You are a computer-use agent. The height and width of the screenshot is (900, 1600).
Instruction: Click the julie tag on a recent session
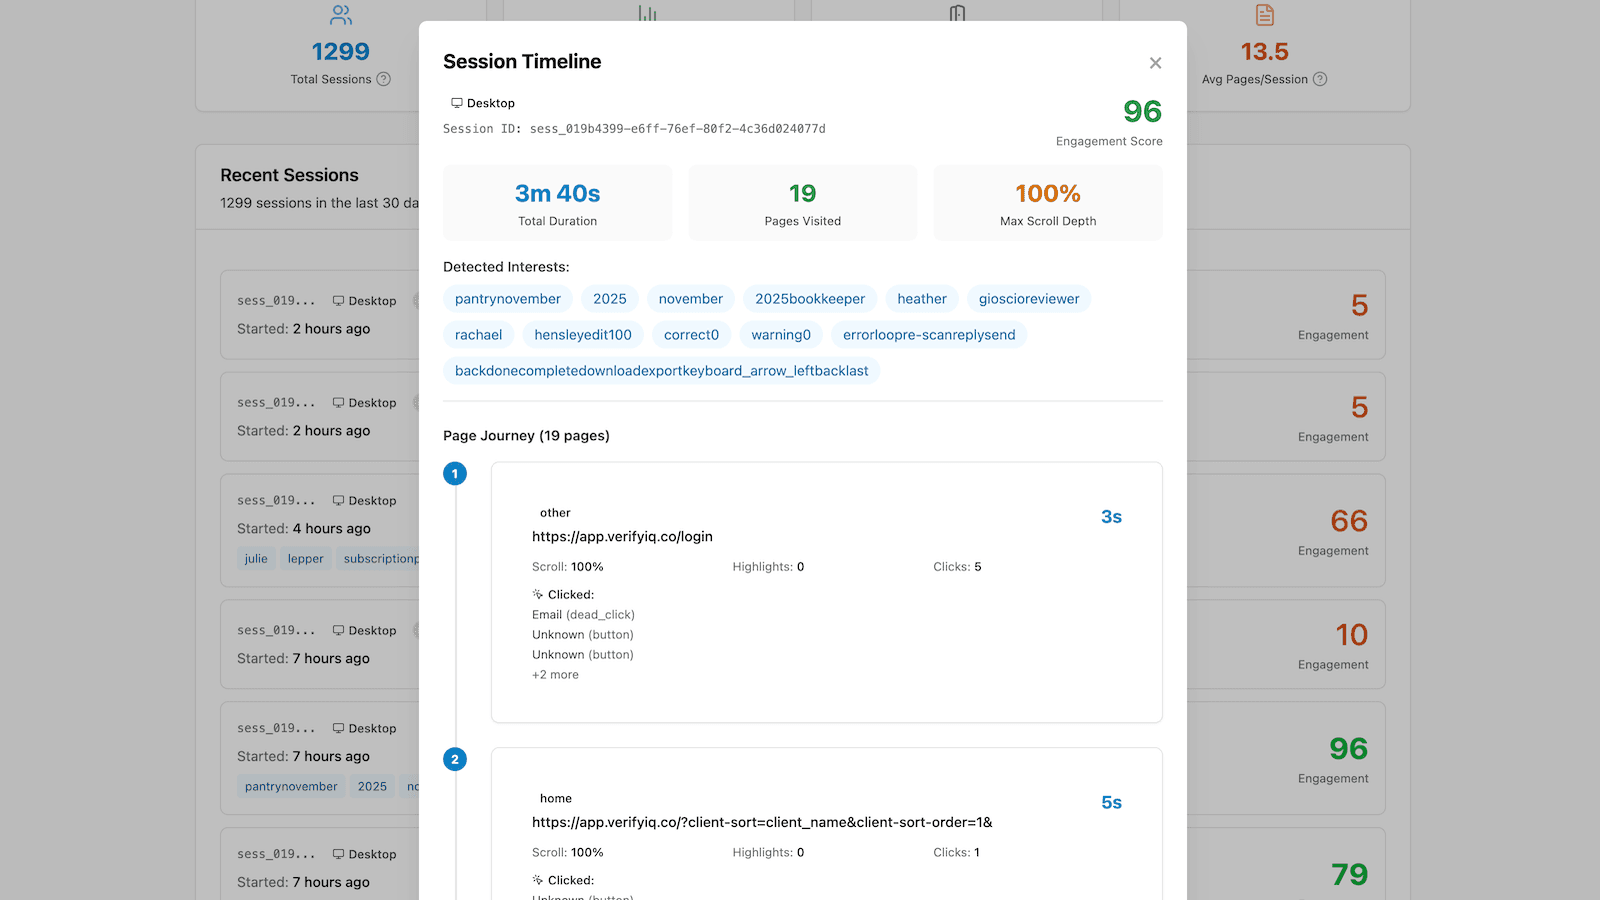pyautogui.click(x=256, y=558)
